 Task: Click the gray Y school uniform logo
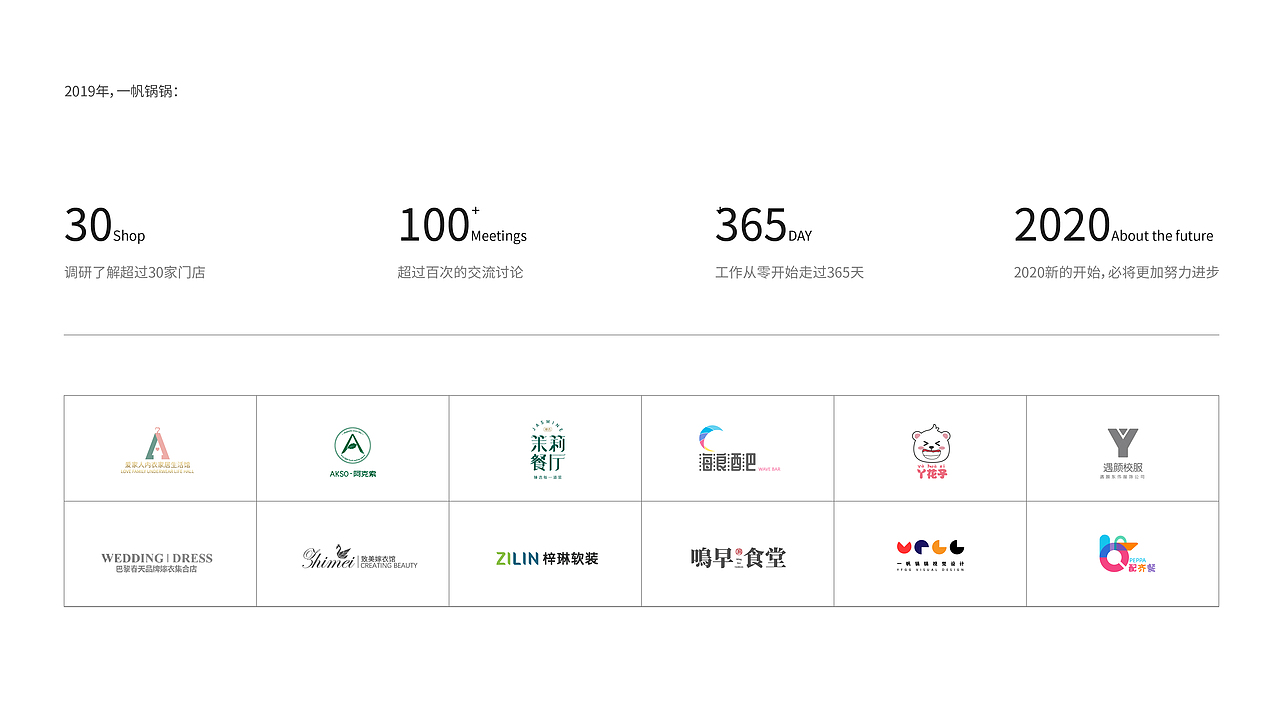[x=1123, y=454]
